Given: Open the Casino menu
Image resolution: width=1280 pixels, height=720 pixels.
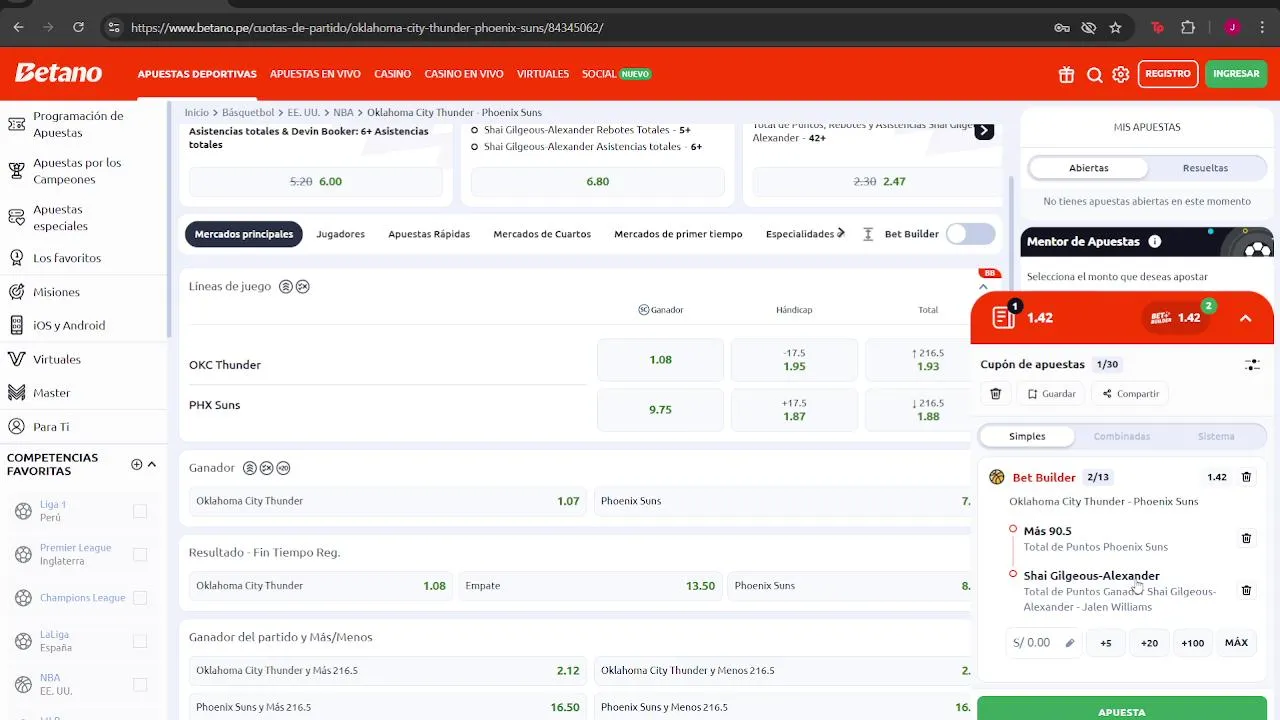Looking at the screenshot, I should [x=393, y=74].
